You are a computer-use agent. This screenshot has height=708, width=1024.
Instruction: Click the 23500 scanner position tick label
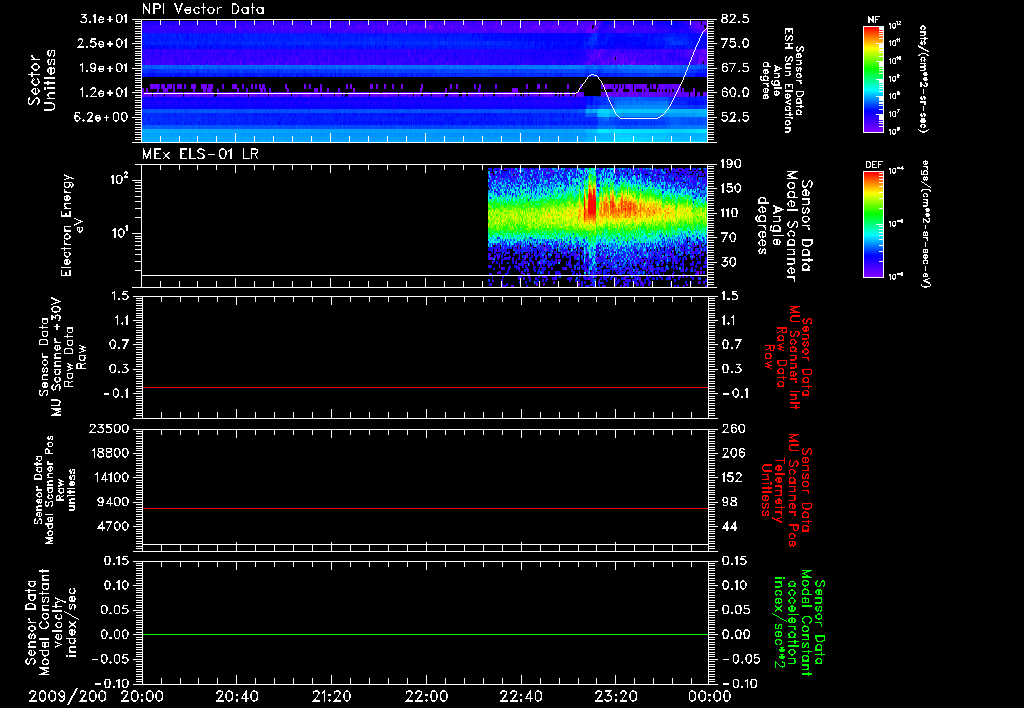[108, 428]
